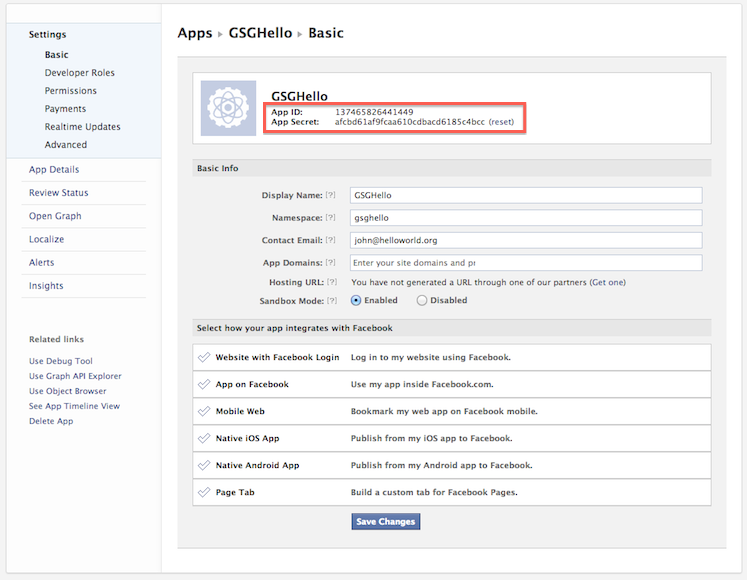
Task: Open help [?] next to Namespace
Action: pos(330,217)
